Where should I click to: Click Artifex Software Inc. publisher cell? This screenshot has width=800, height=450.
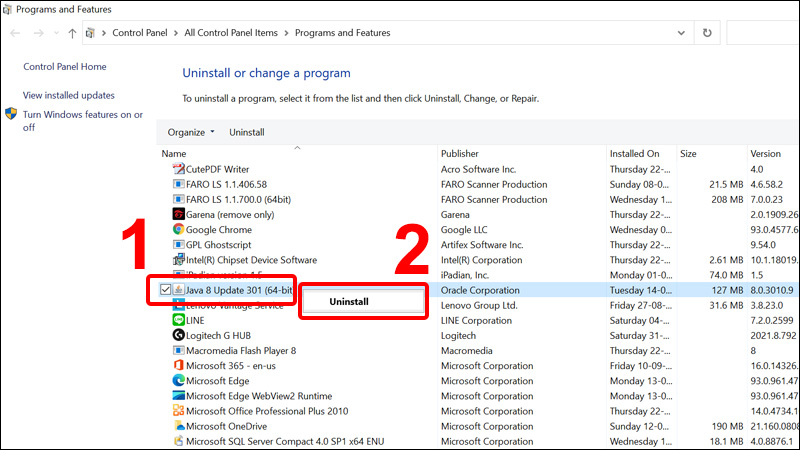click(482, 244)
